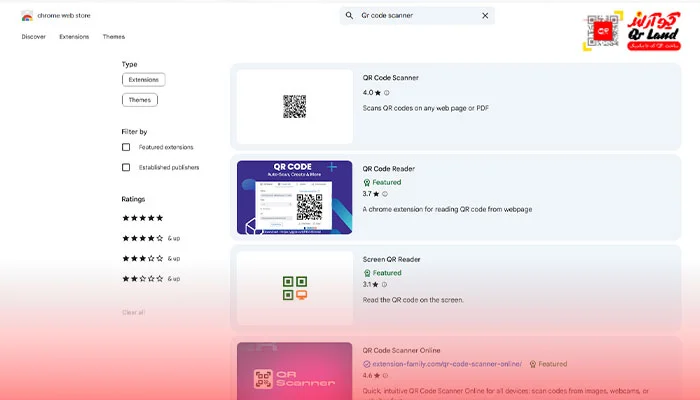Click 'A chrome extension for reading QR code' description

tap(447, 209)
